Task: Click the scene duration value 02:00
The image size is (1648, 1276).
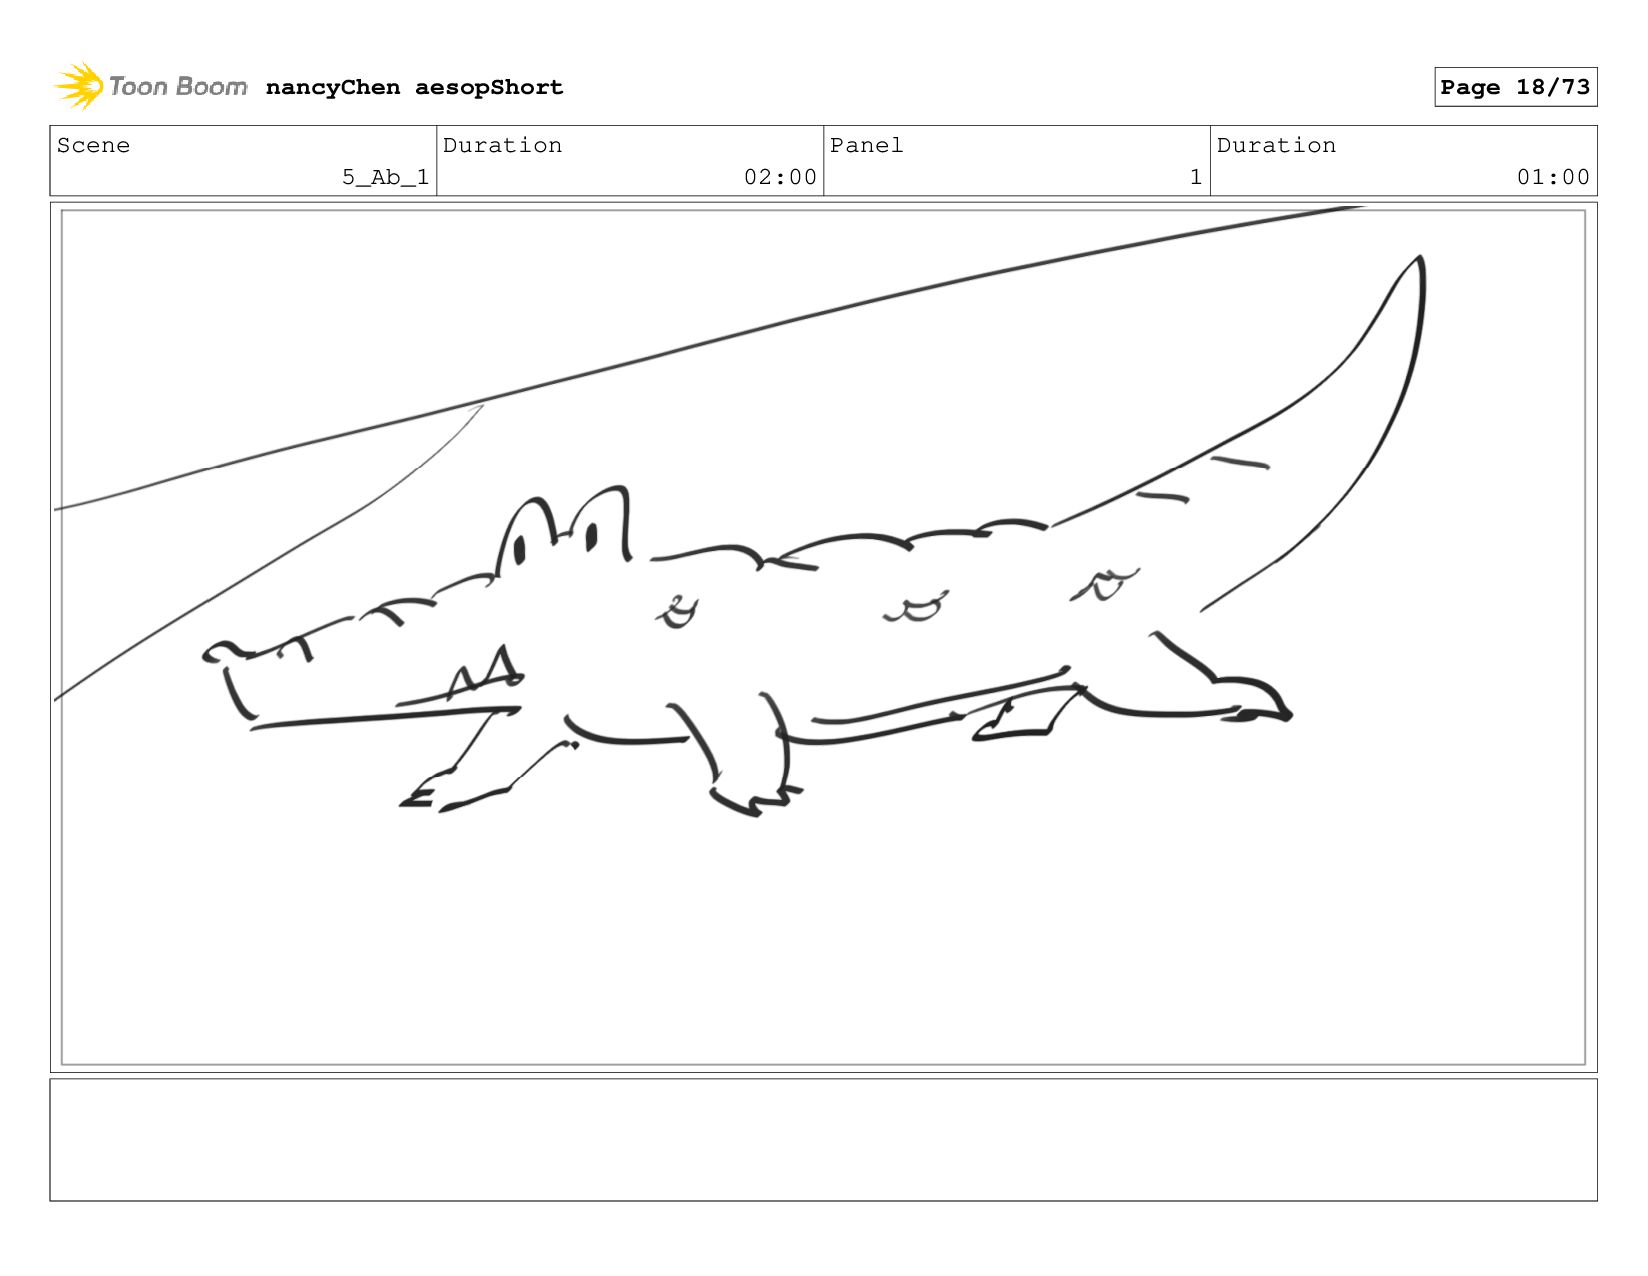Action: pyautogui.click(x=780, y=177)
